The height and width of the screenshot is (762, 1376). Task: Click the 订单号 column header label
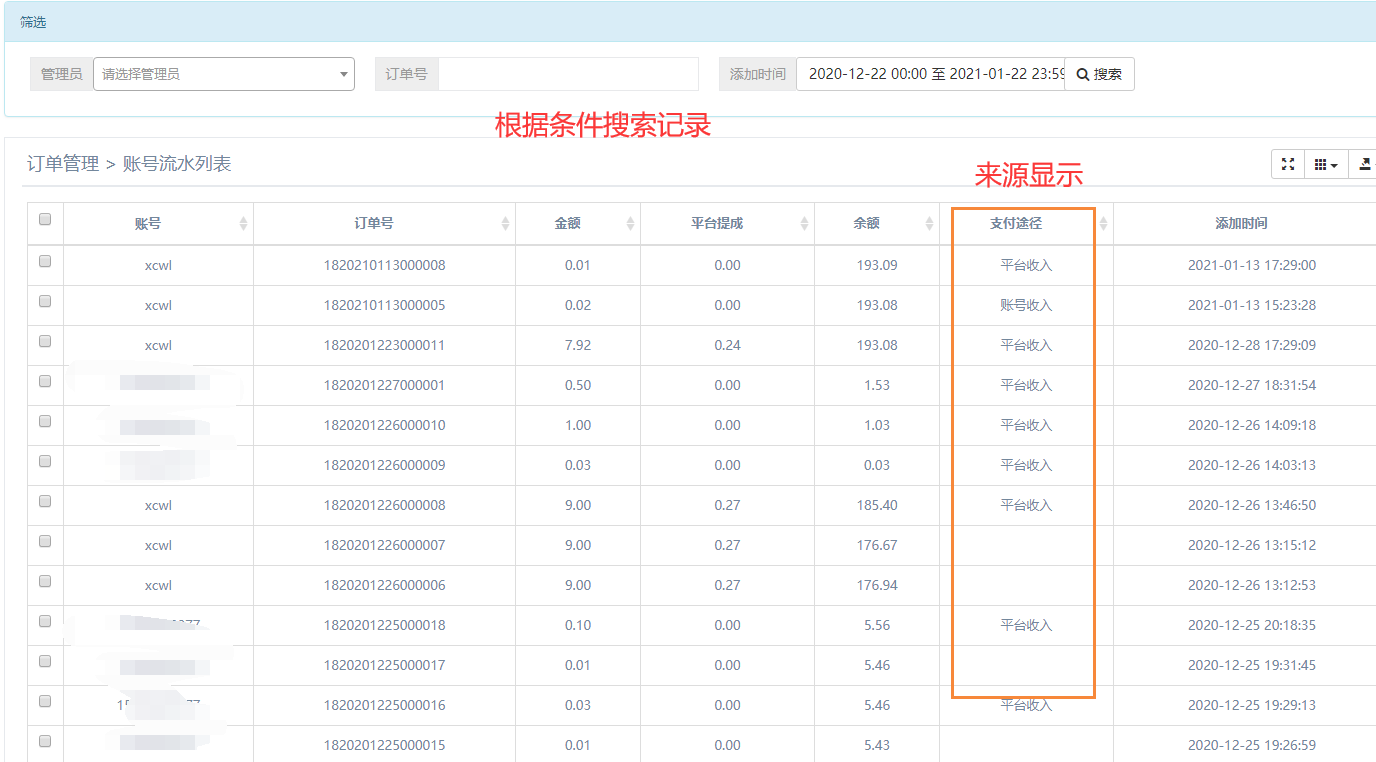[374, 224]
